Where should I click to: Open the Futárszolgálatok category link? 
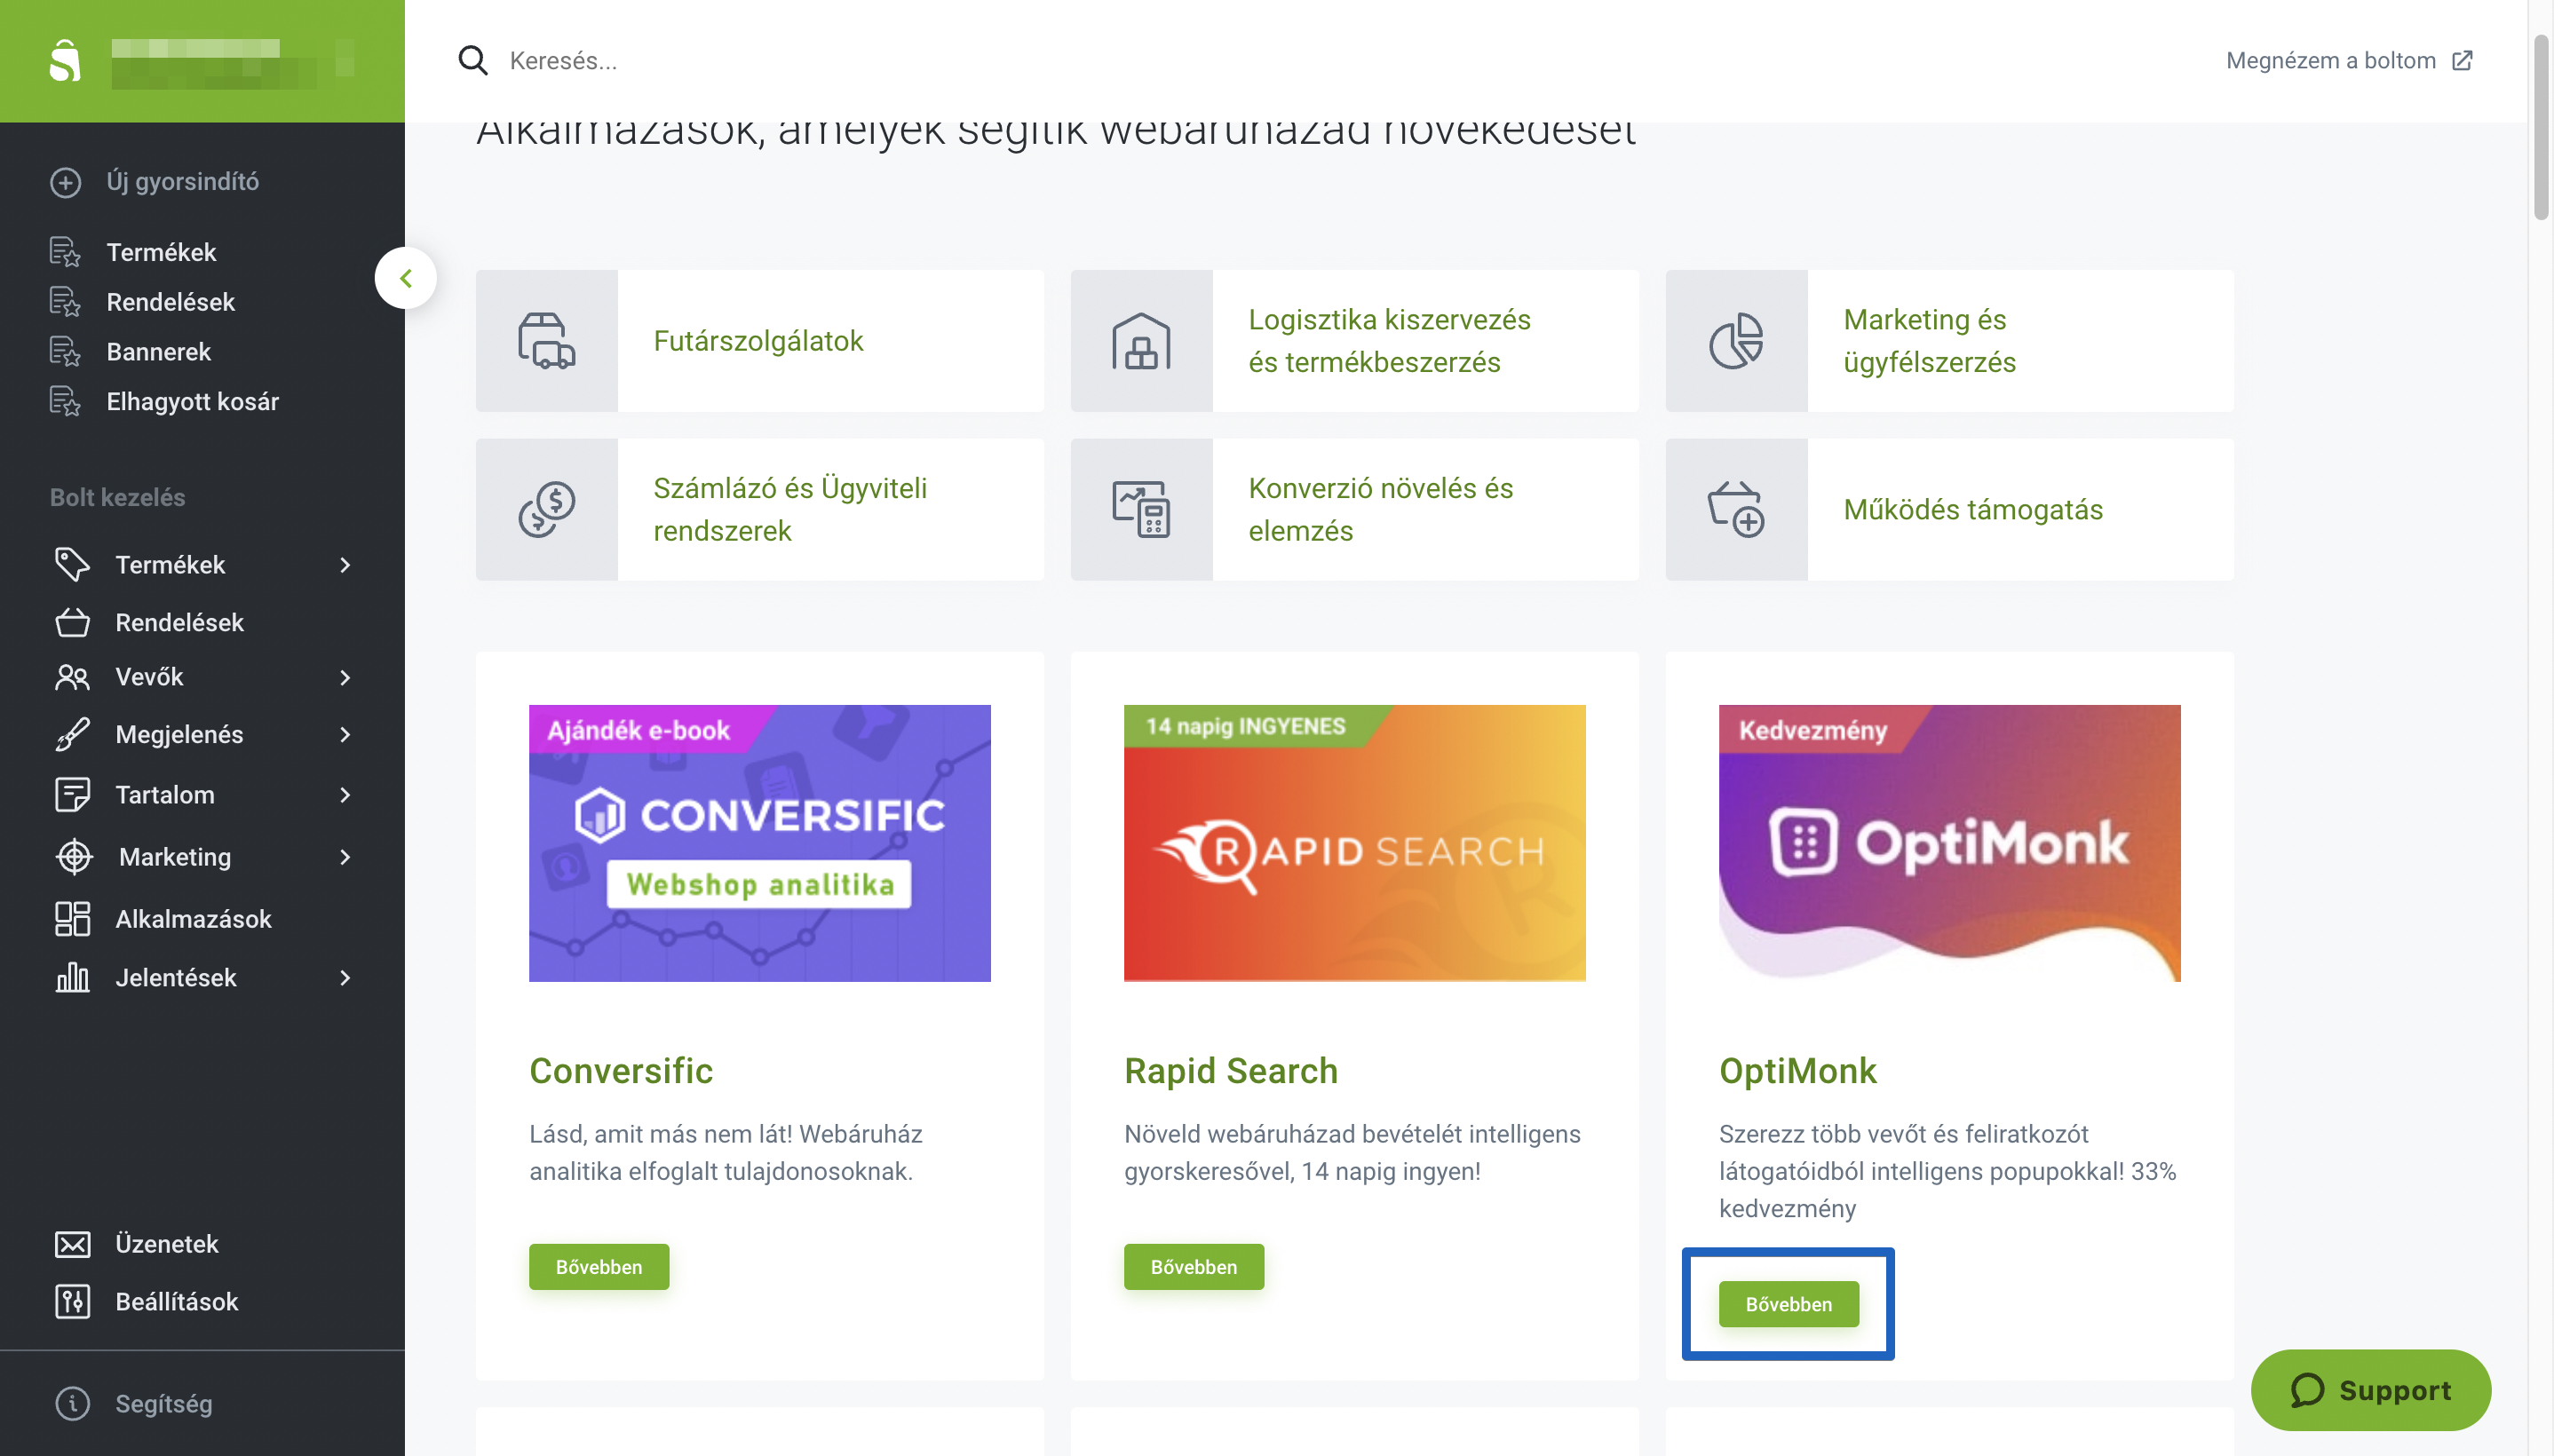click(759, 341)
